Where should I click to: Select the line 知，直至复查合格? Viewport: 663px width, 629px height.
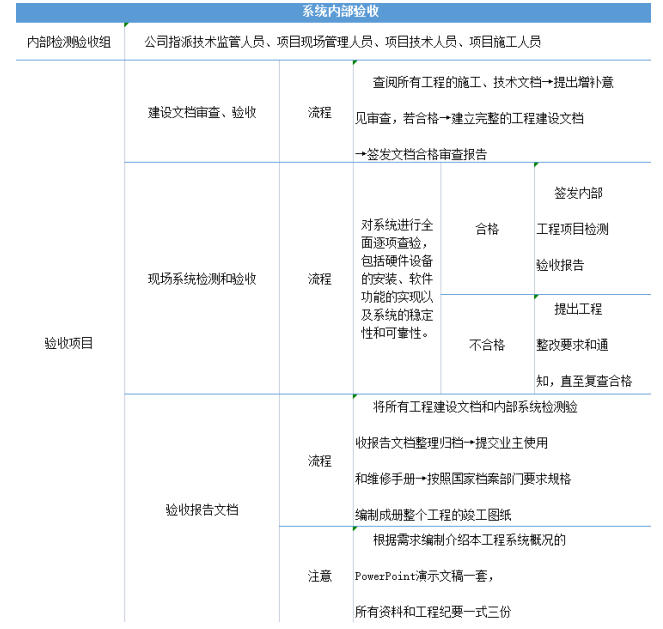coord(584,381)
